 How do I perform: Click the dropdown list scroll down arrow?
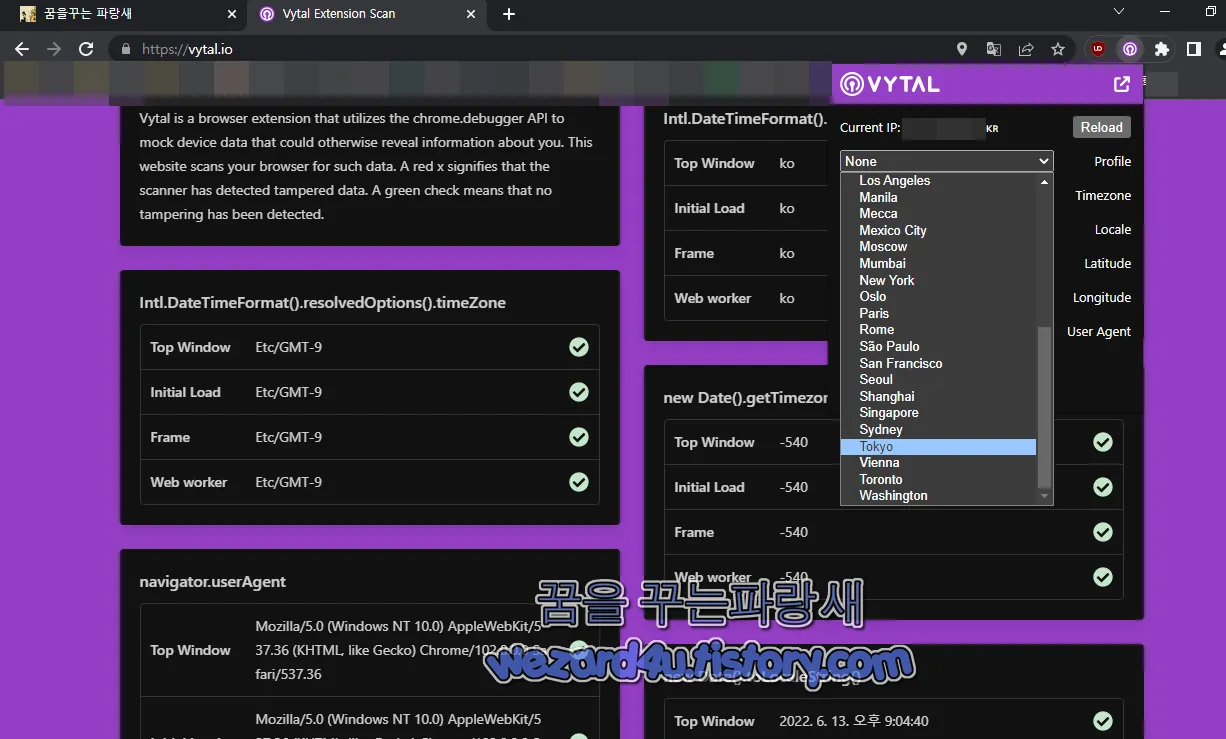coord(1045,496)
